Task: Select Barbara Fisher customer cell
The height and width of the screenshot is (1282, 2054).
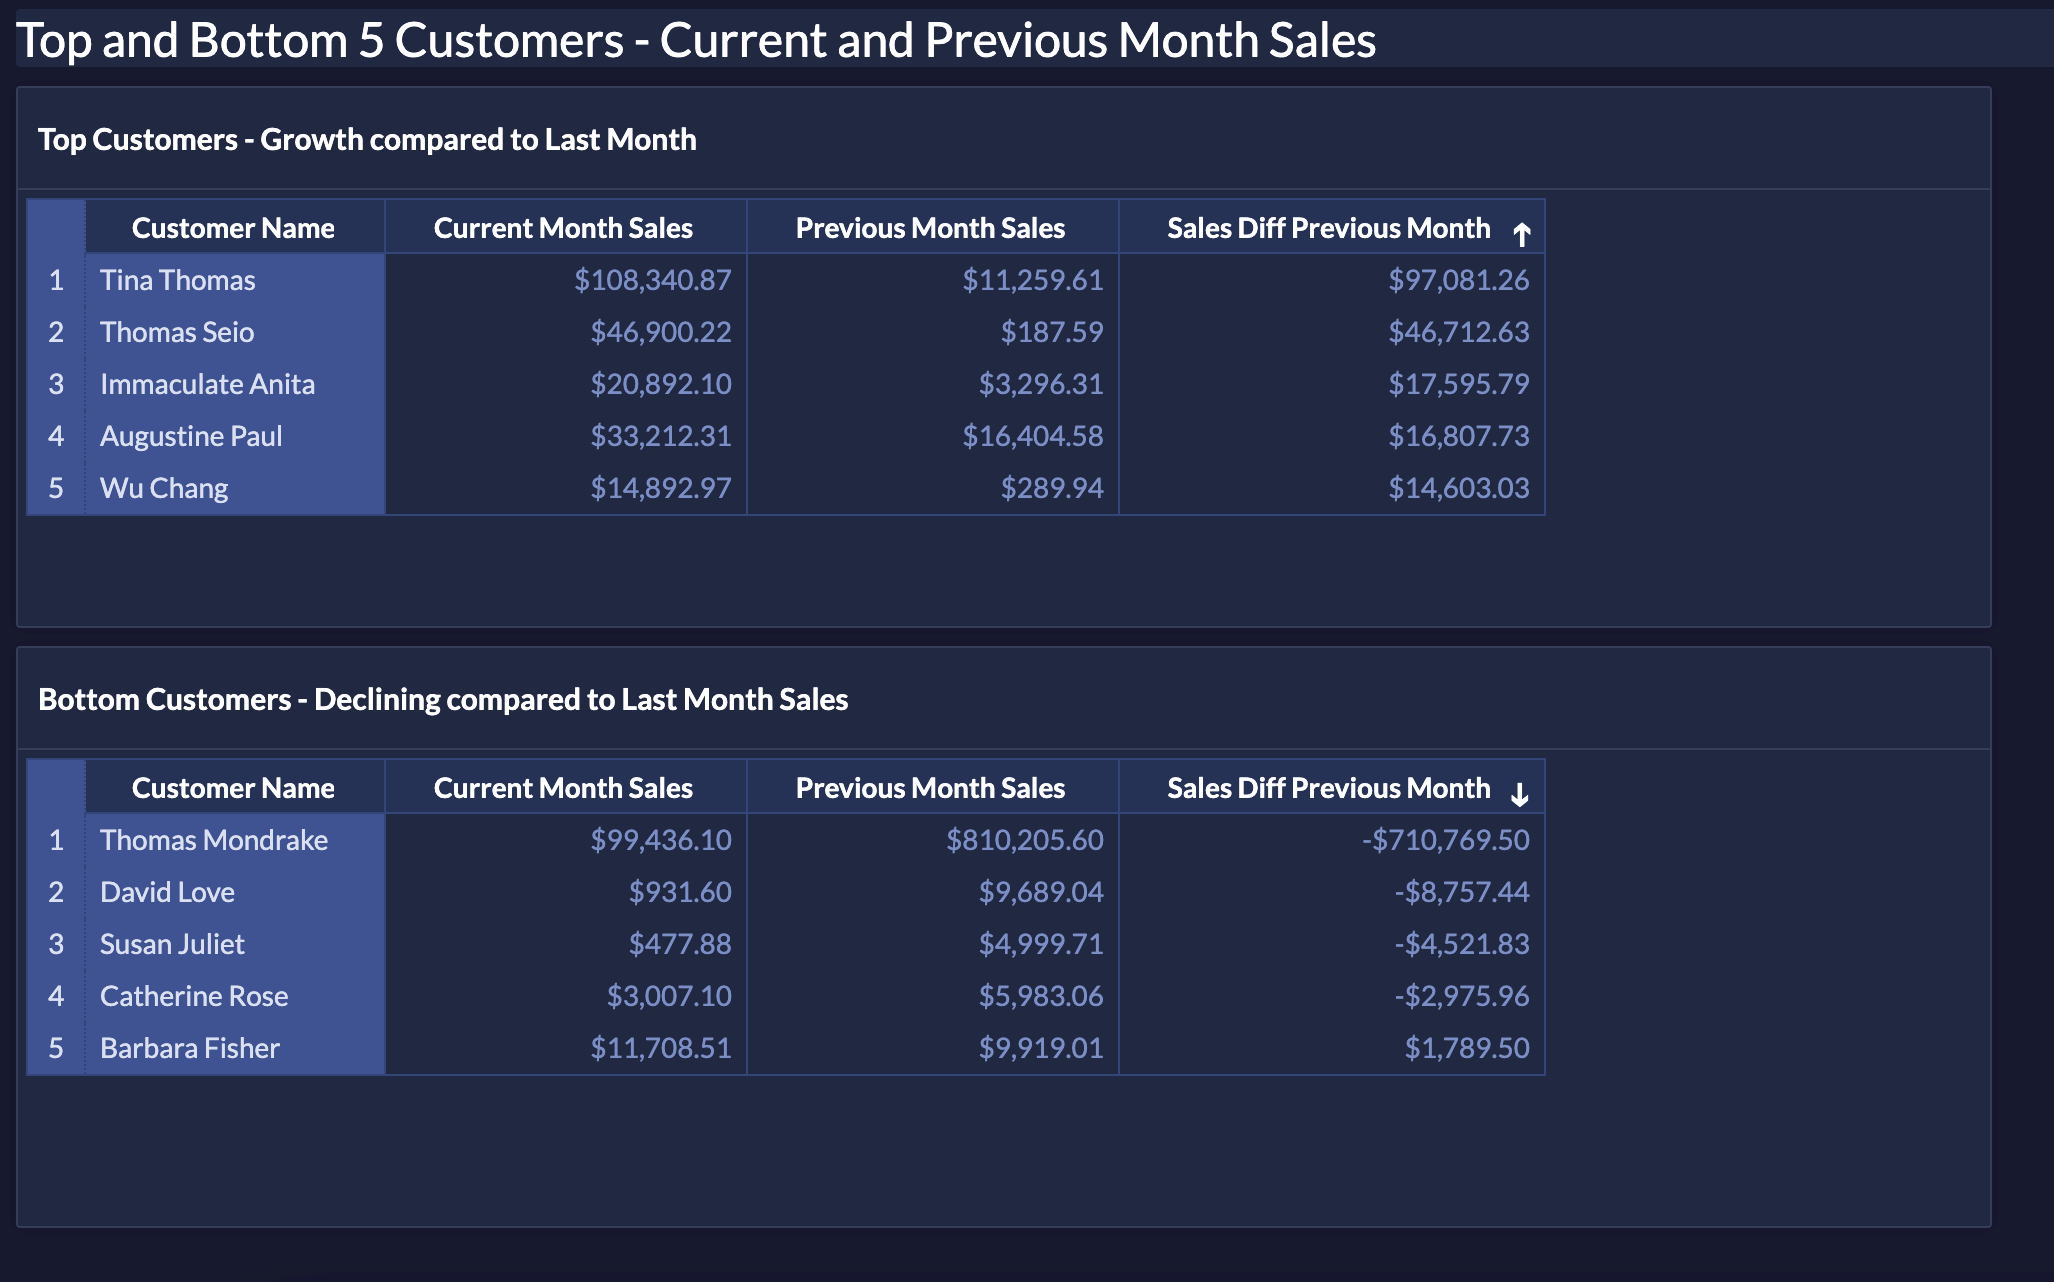Action: click(190, 1048)
